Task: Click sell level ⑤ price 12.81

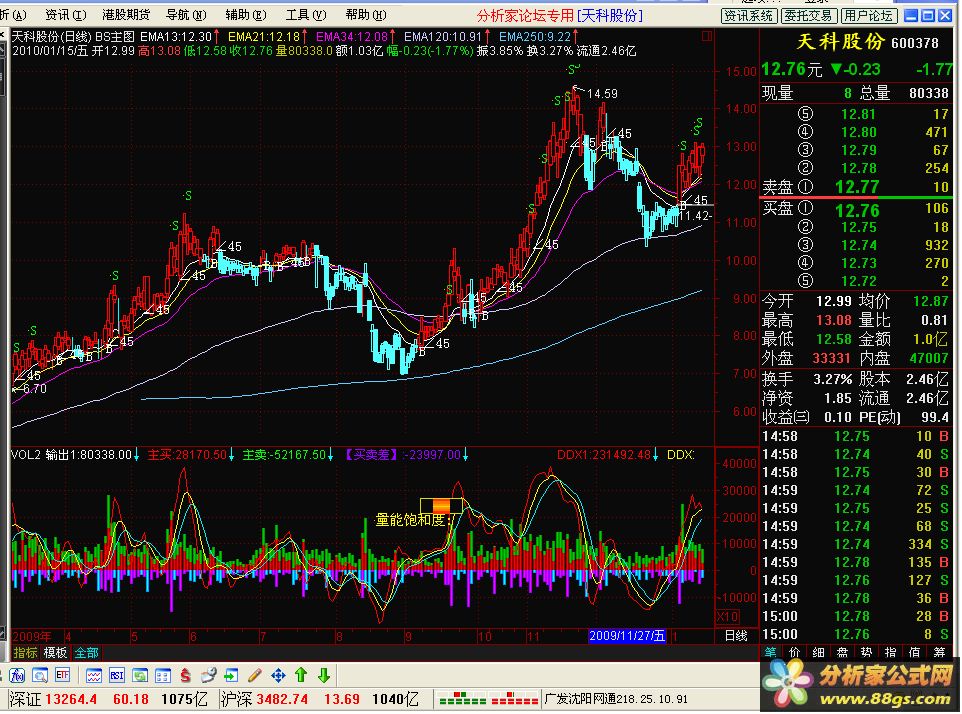Action: [858, 114]
